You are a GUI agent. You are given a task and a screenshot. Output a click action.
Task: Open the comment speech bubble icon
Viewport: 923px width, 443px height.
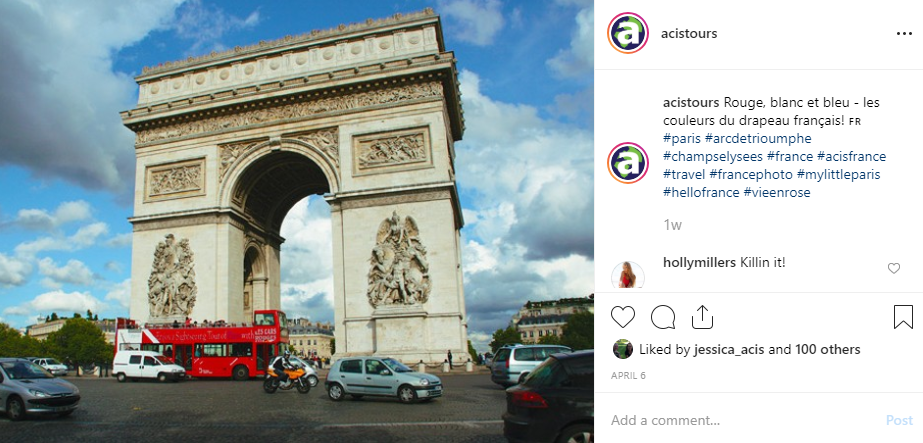pos(663,318)
